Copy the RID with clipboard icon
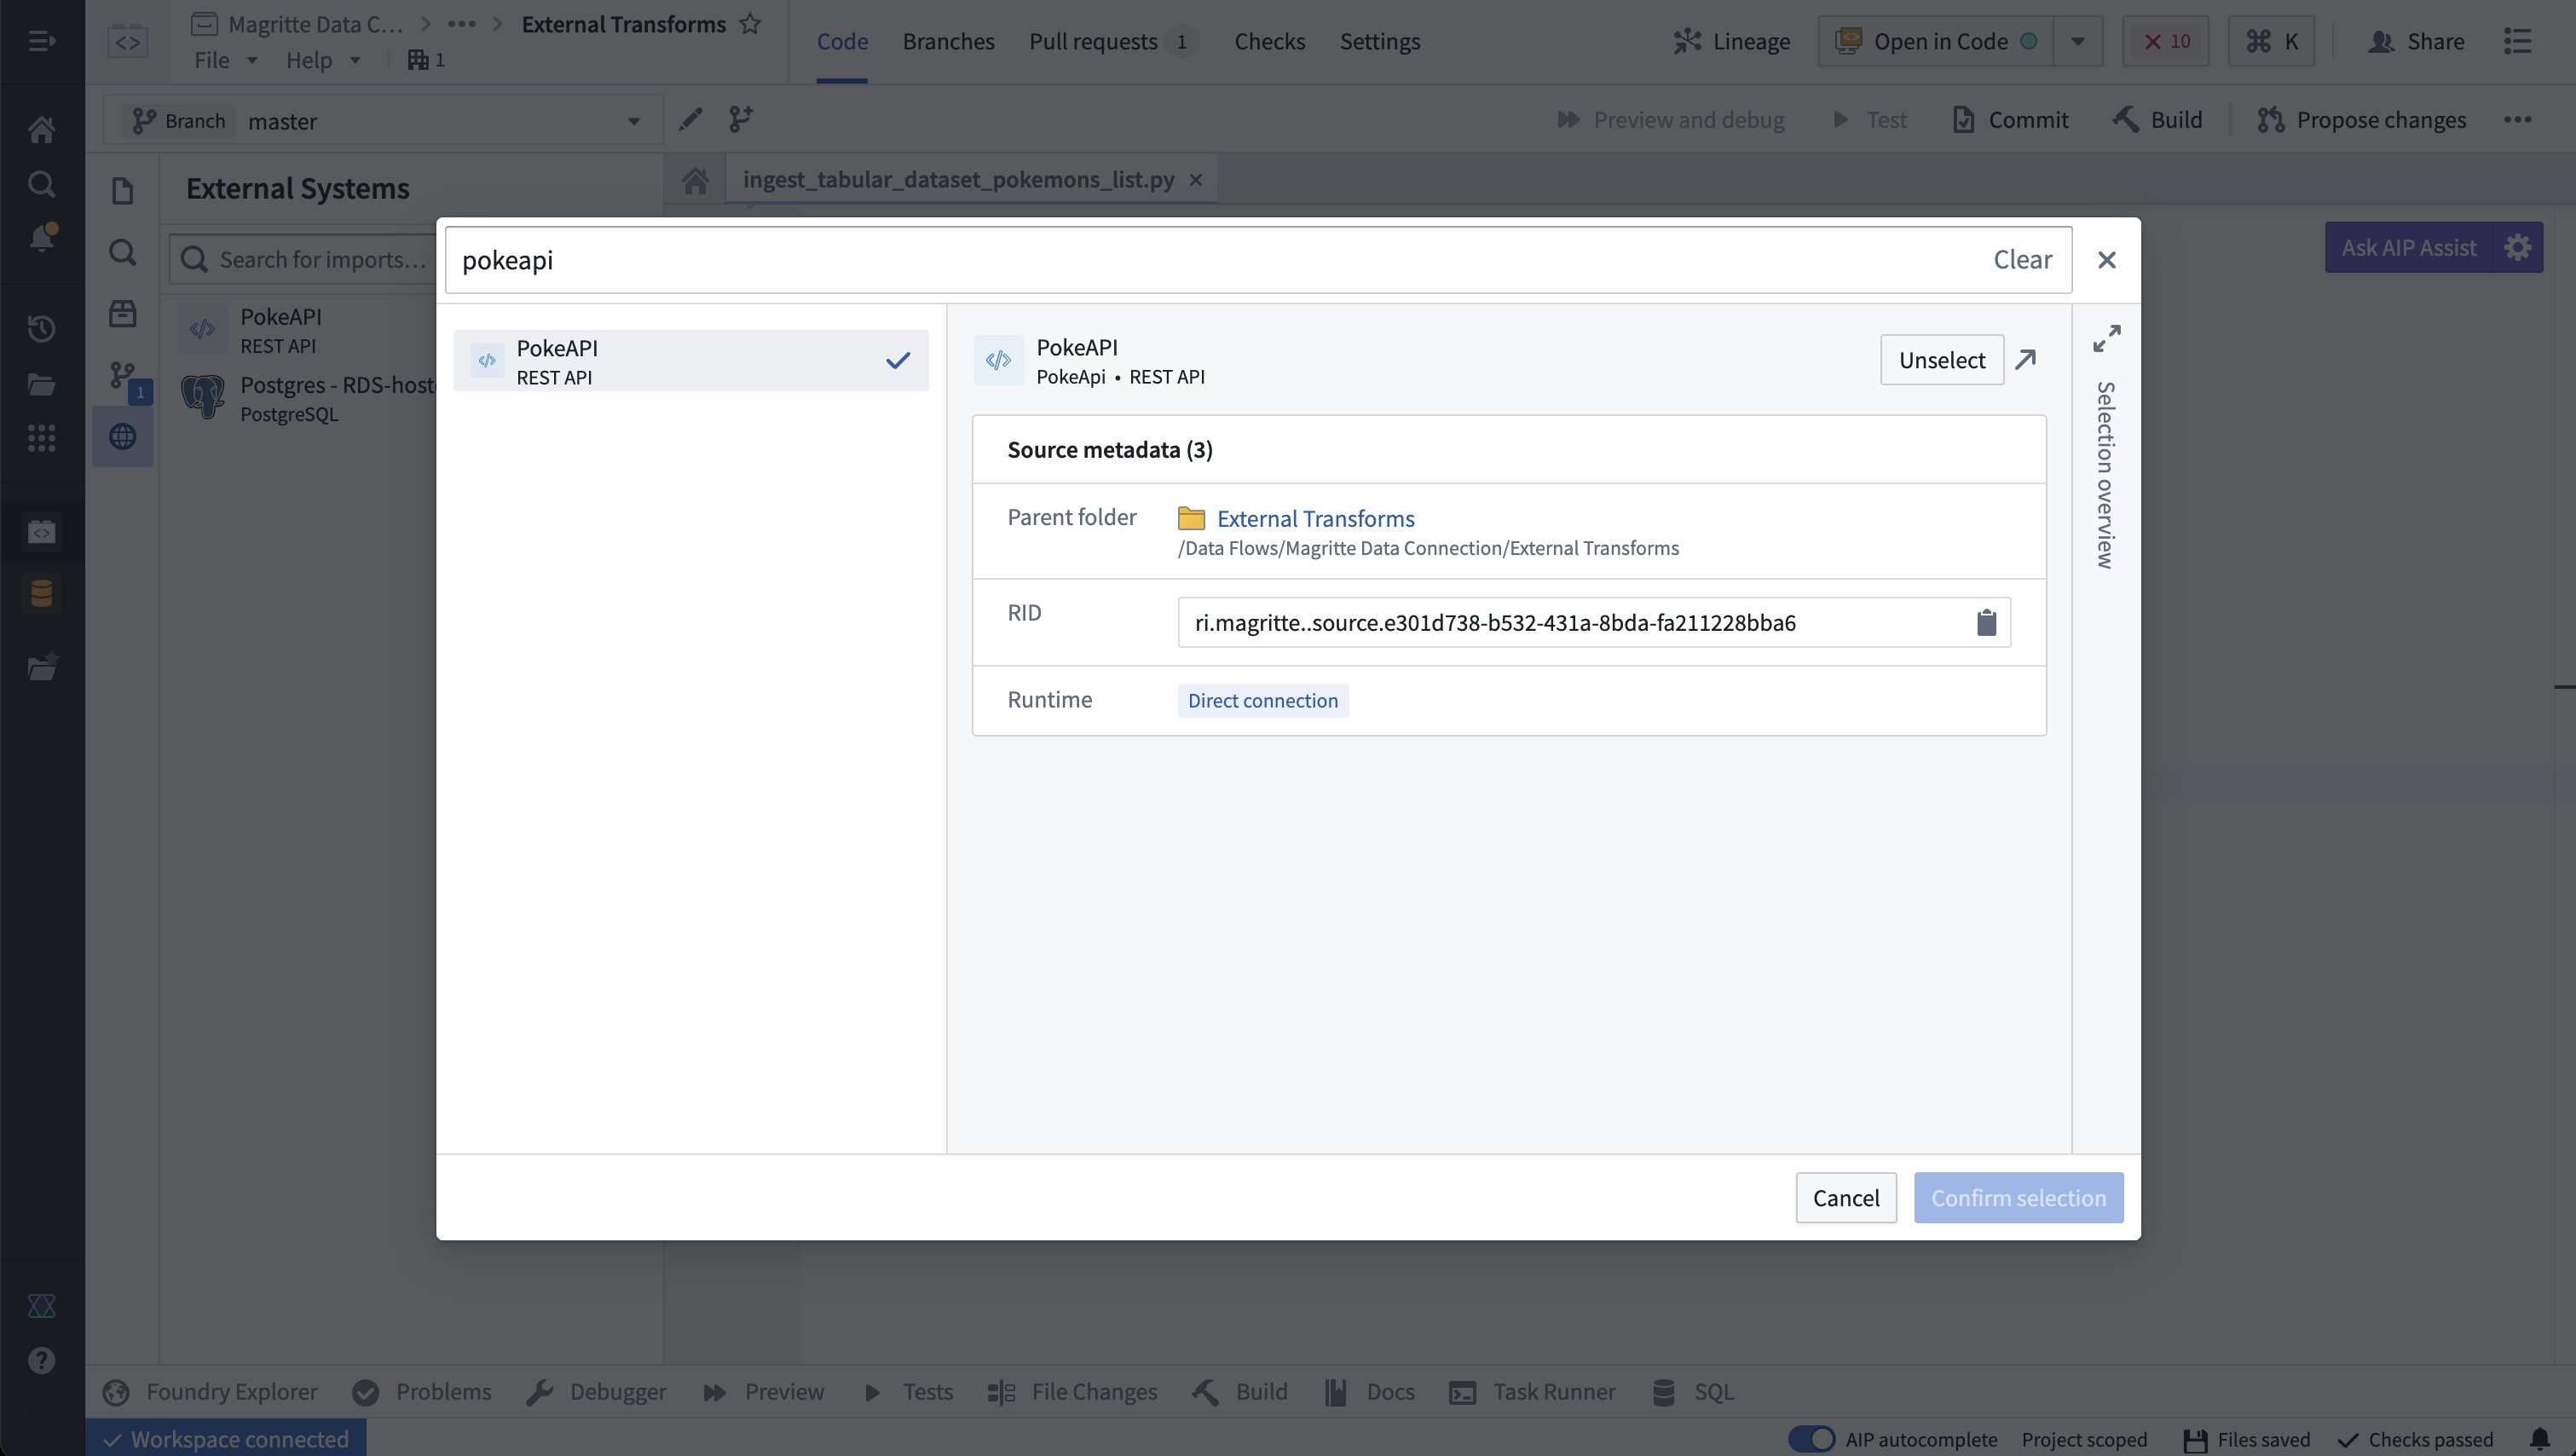 (1986, 623)
